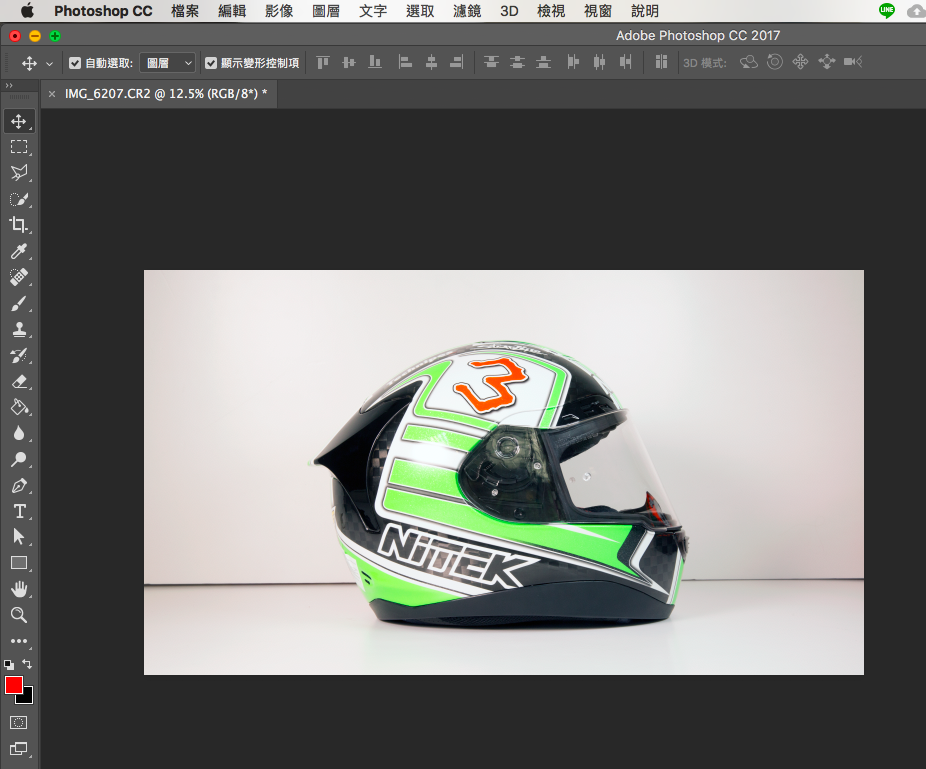Open the 濾鏡 menu
The height and width of the screenshot is (769, 926).
pos(467,11)
